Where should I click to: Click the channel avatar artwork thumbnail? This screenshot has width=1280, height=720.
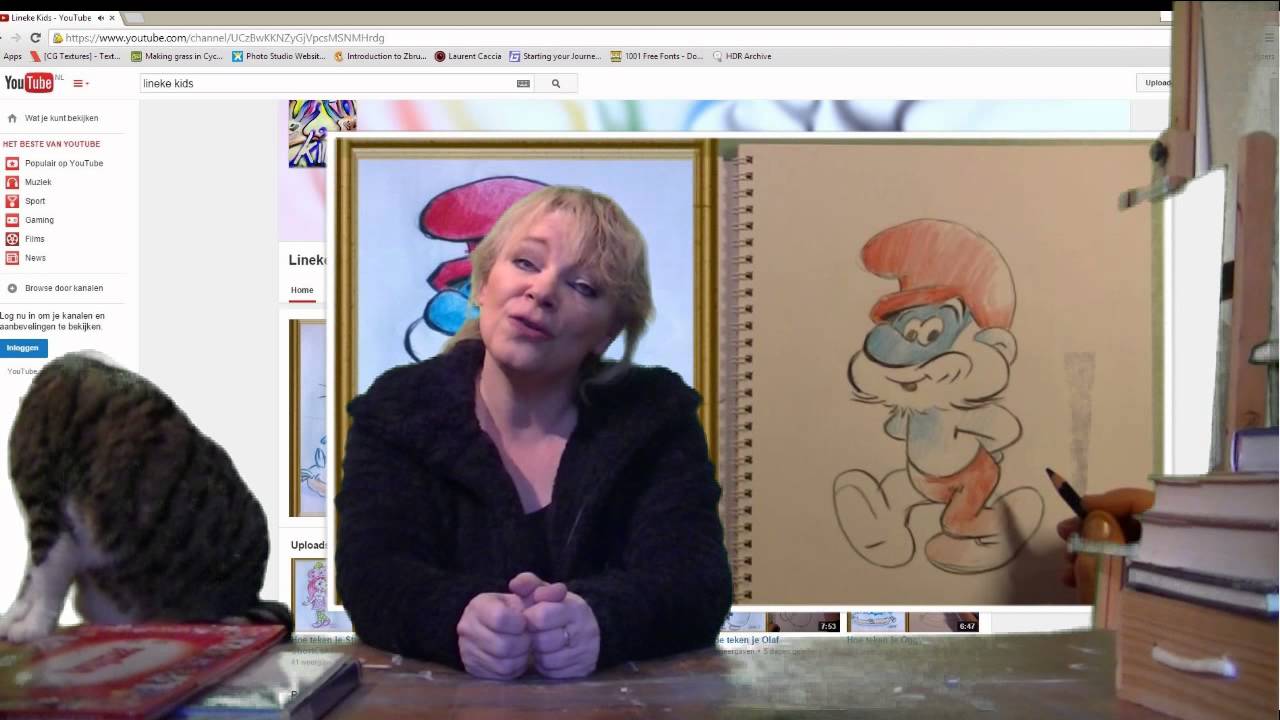[322, 133]
